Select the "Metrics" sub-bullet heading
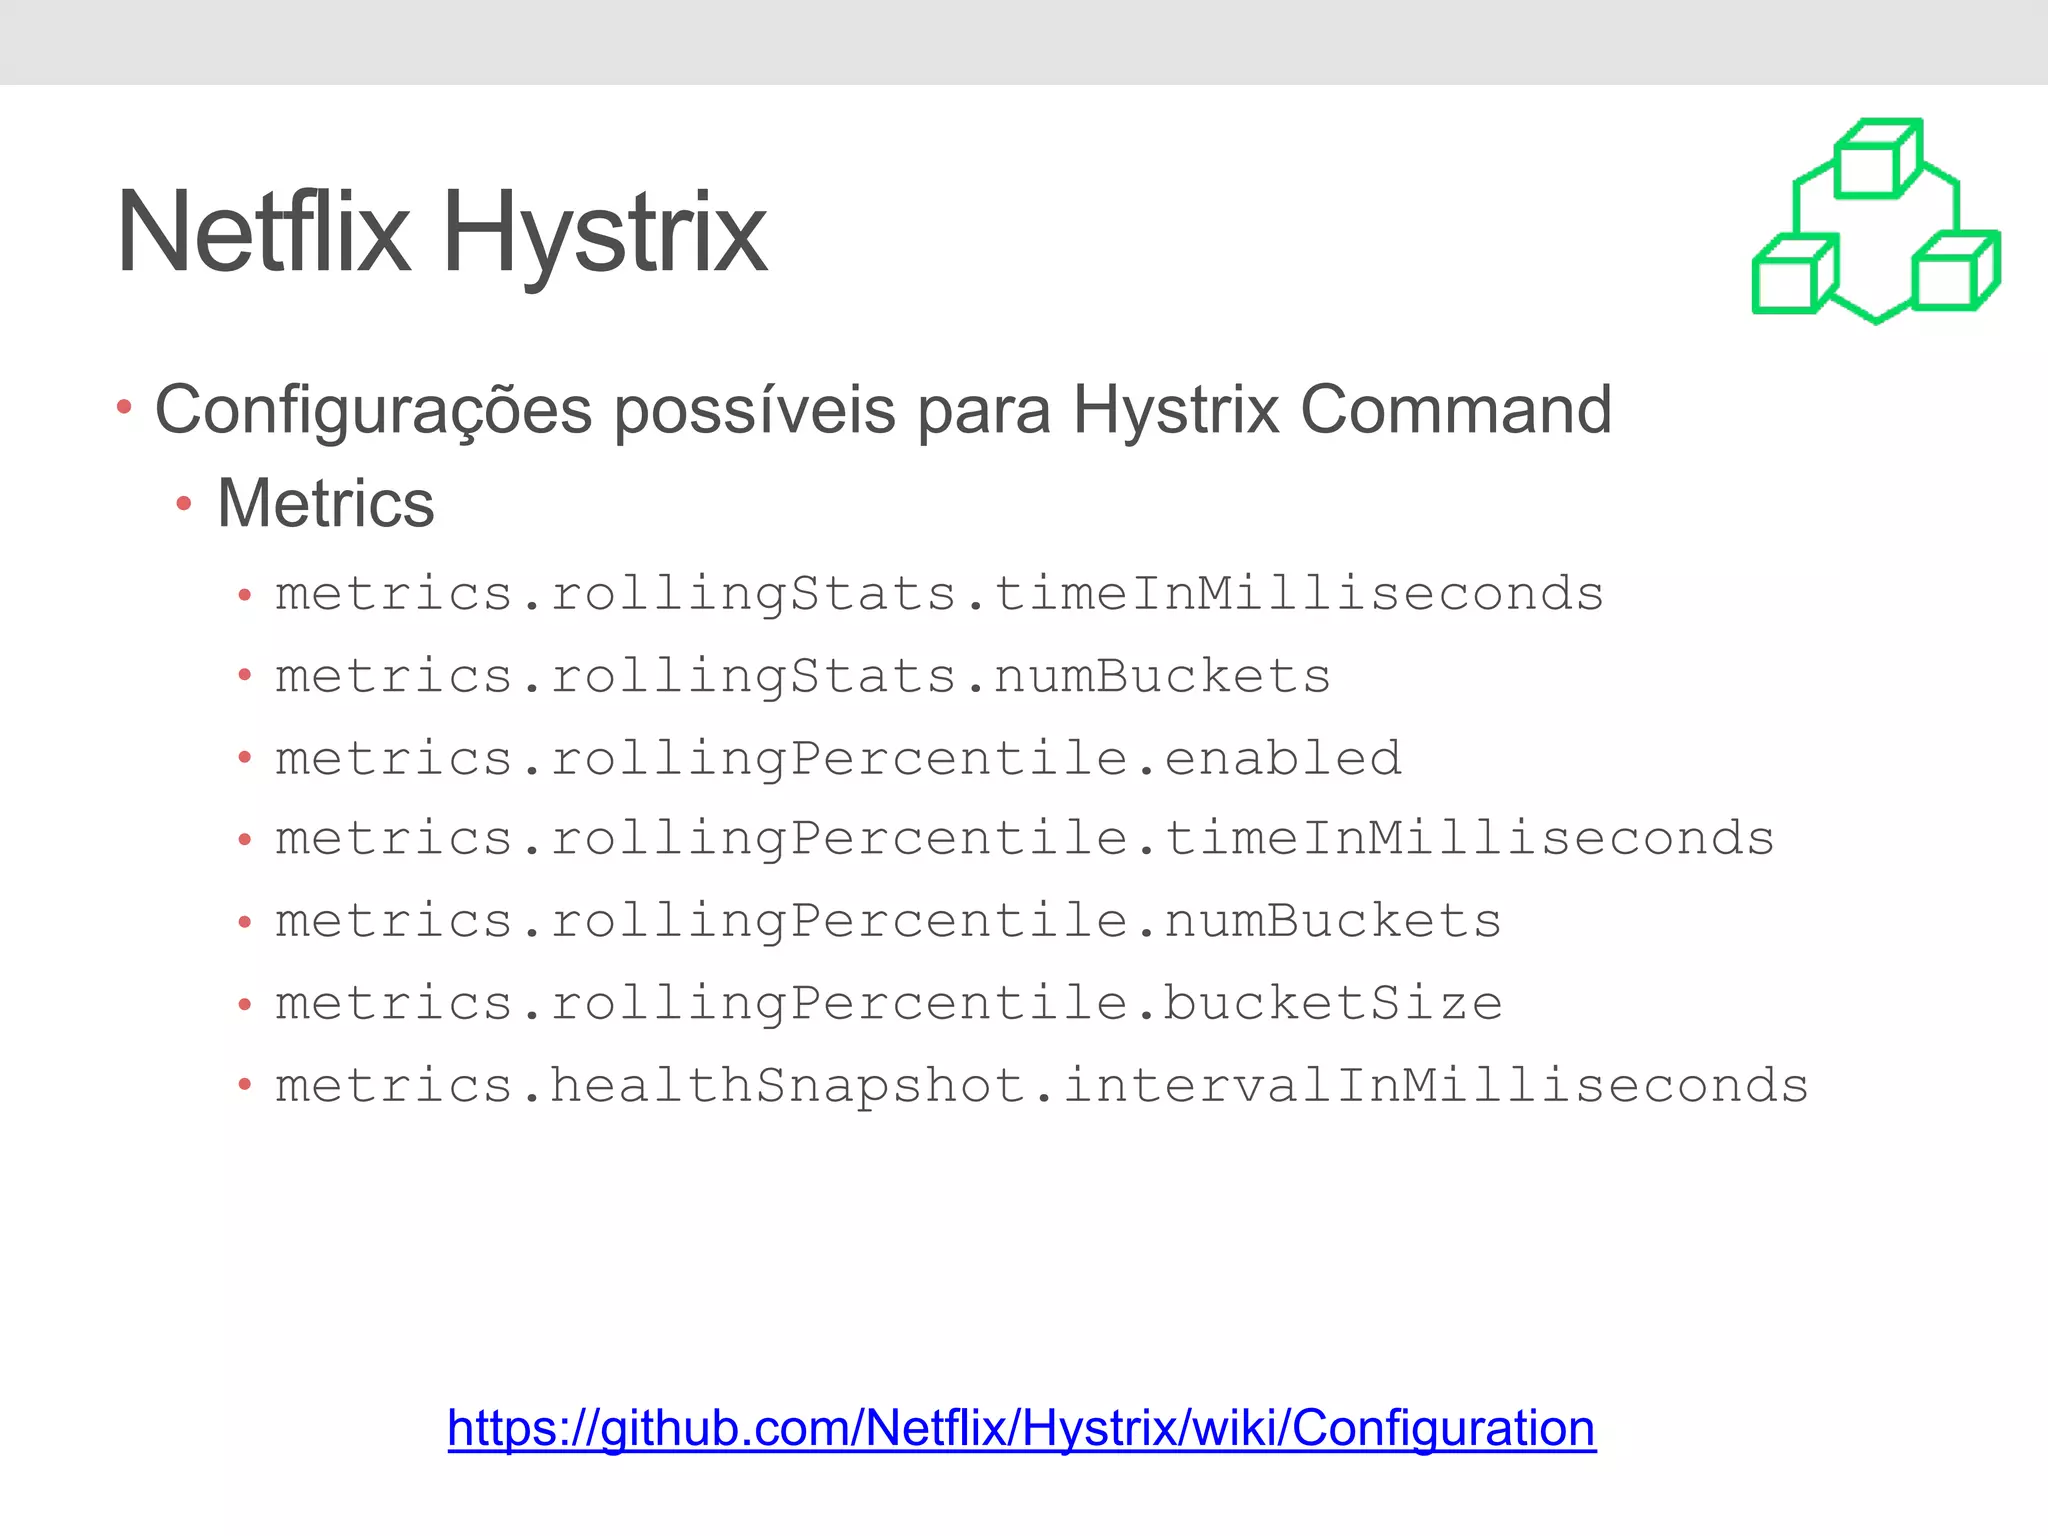The width and height of the screenshot is (2048, 1536). (326, 503)
